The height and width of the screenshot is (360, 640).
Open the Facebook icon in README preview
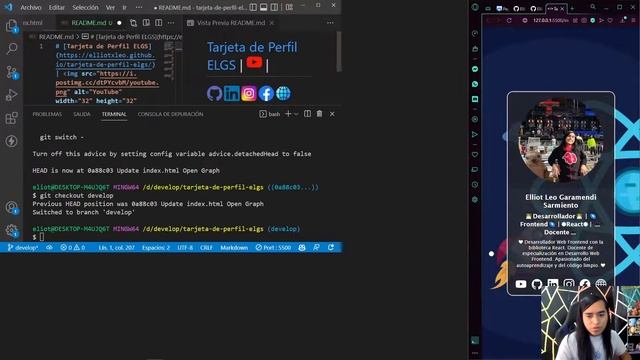point(266,93)
